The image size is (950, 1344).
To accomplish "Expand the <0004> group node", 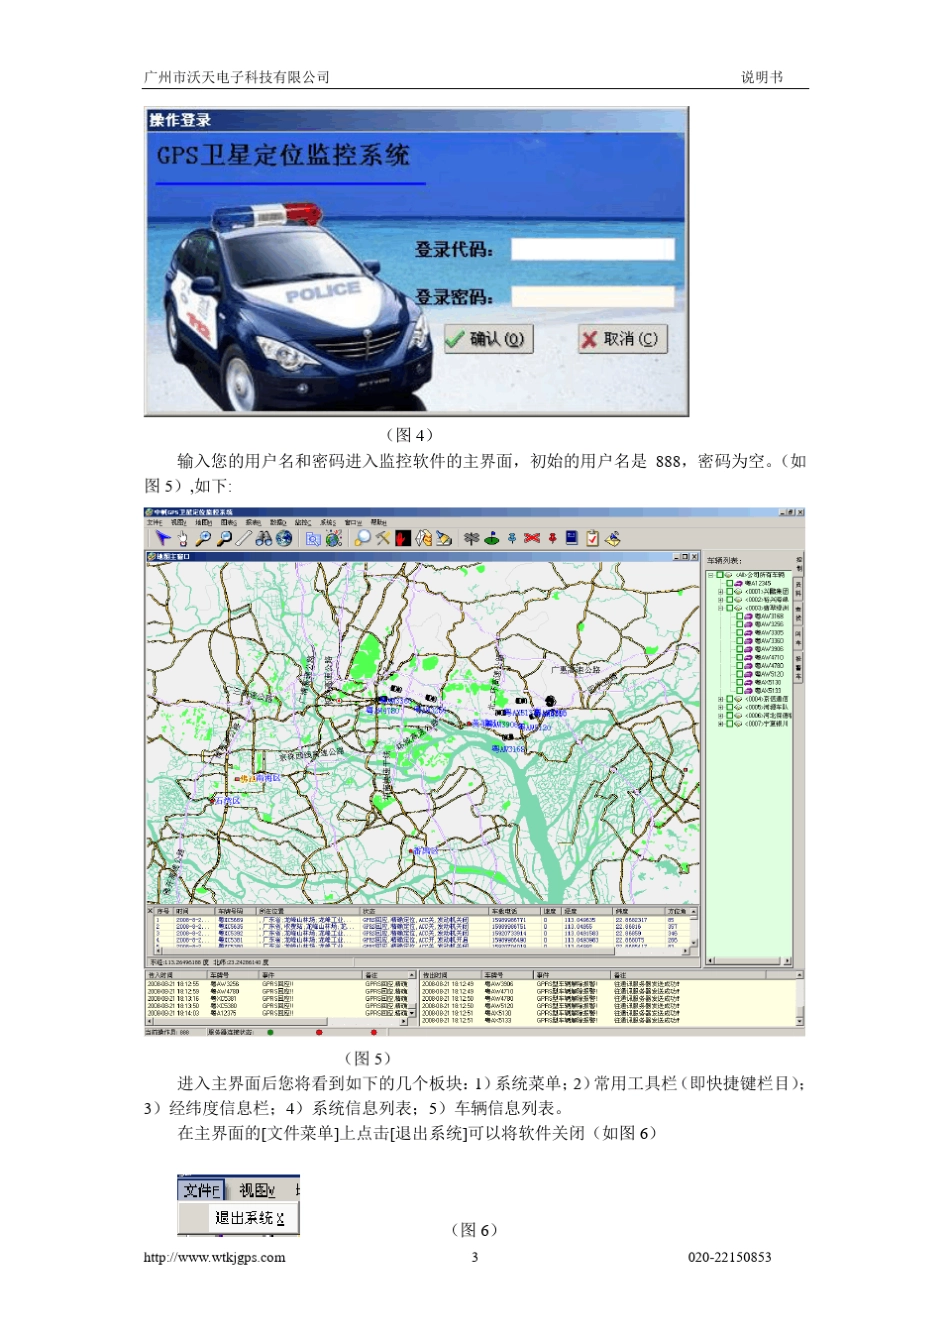I will (720, 699).
